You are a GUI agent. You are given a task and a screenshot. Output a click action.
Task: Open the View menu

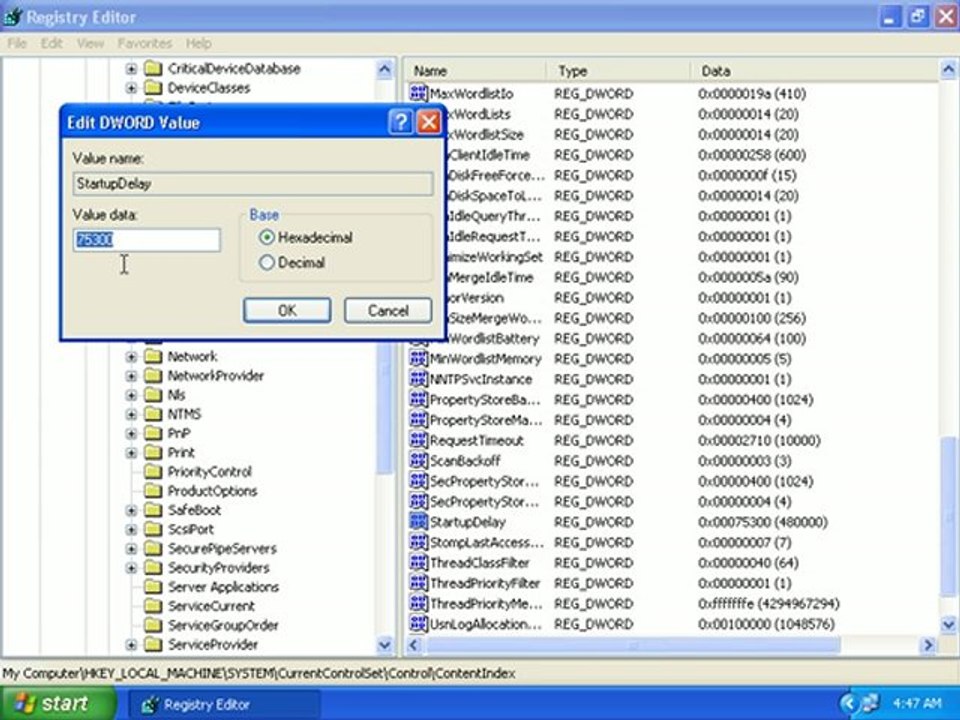[x=90, y=43]
